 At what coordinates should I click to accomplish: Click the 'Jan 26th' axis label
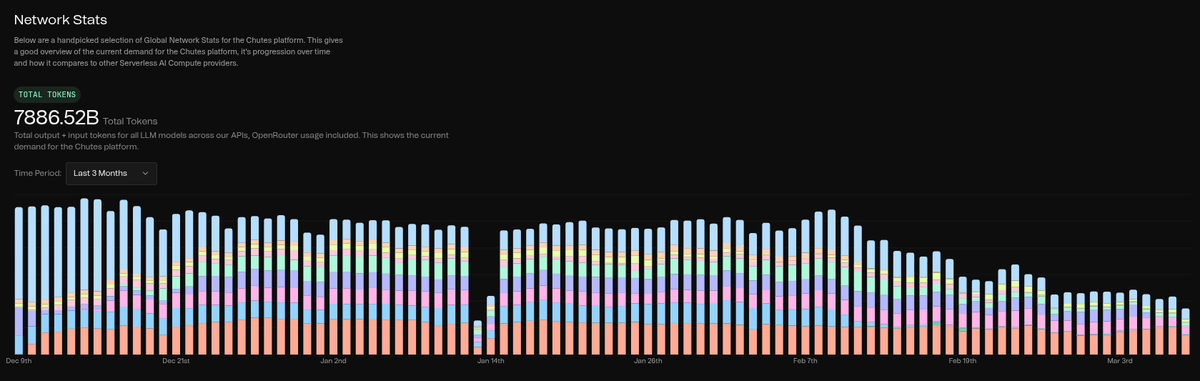point(648,360)
